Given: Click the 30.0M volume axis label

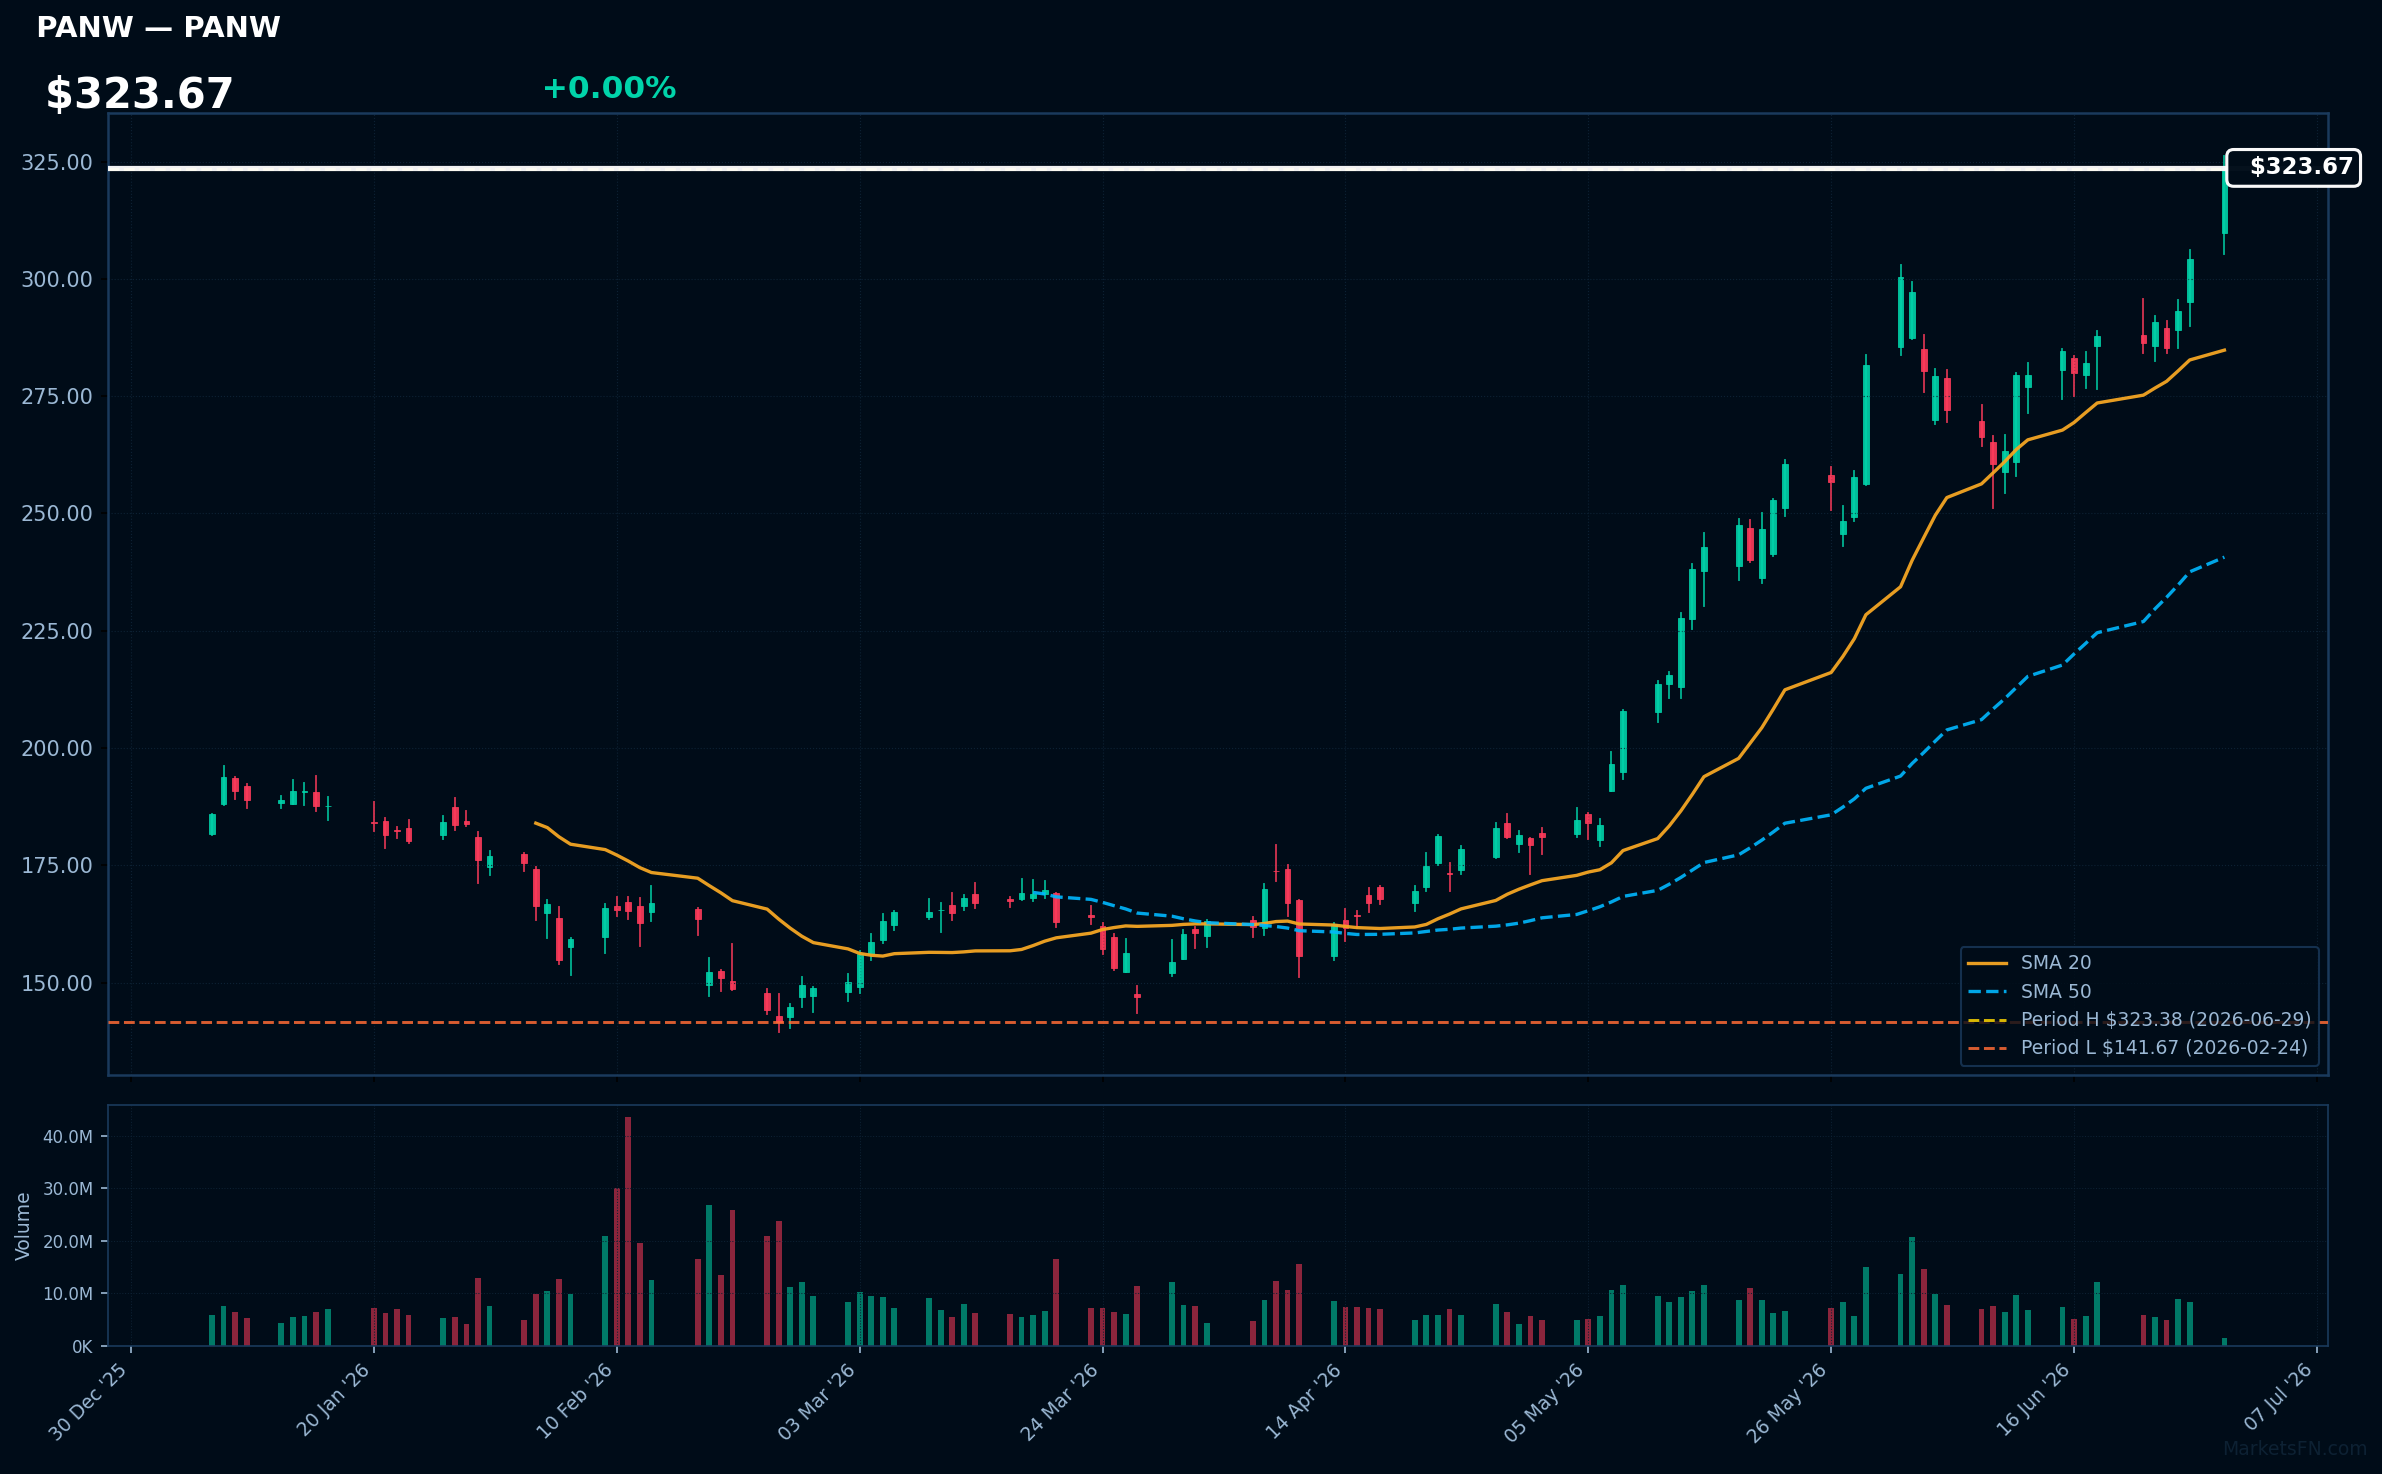Looking at the screenshot, I should [x=68, y=1189].
